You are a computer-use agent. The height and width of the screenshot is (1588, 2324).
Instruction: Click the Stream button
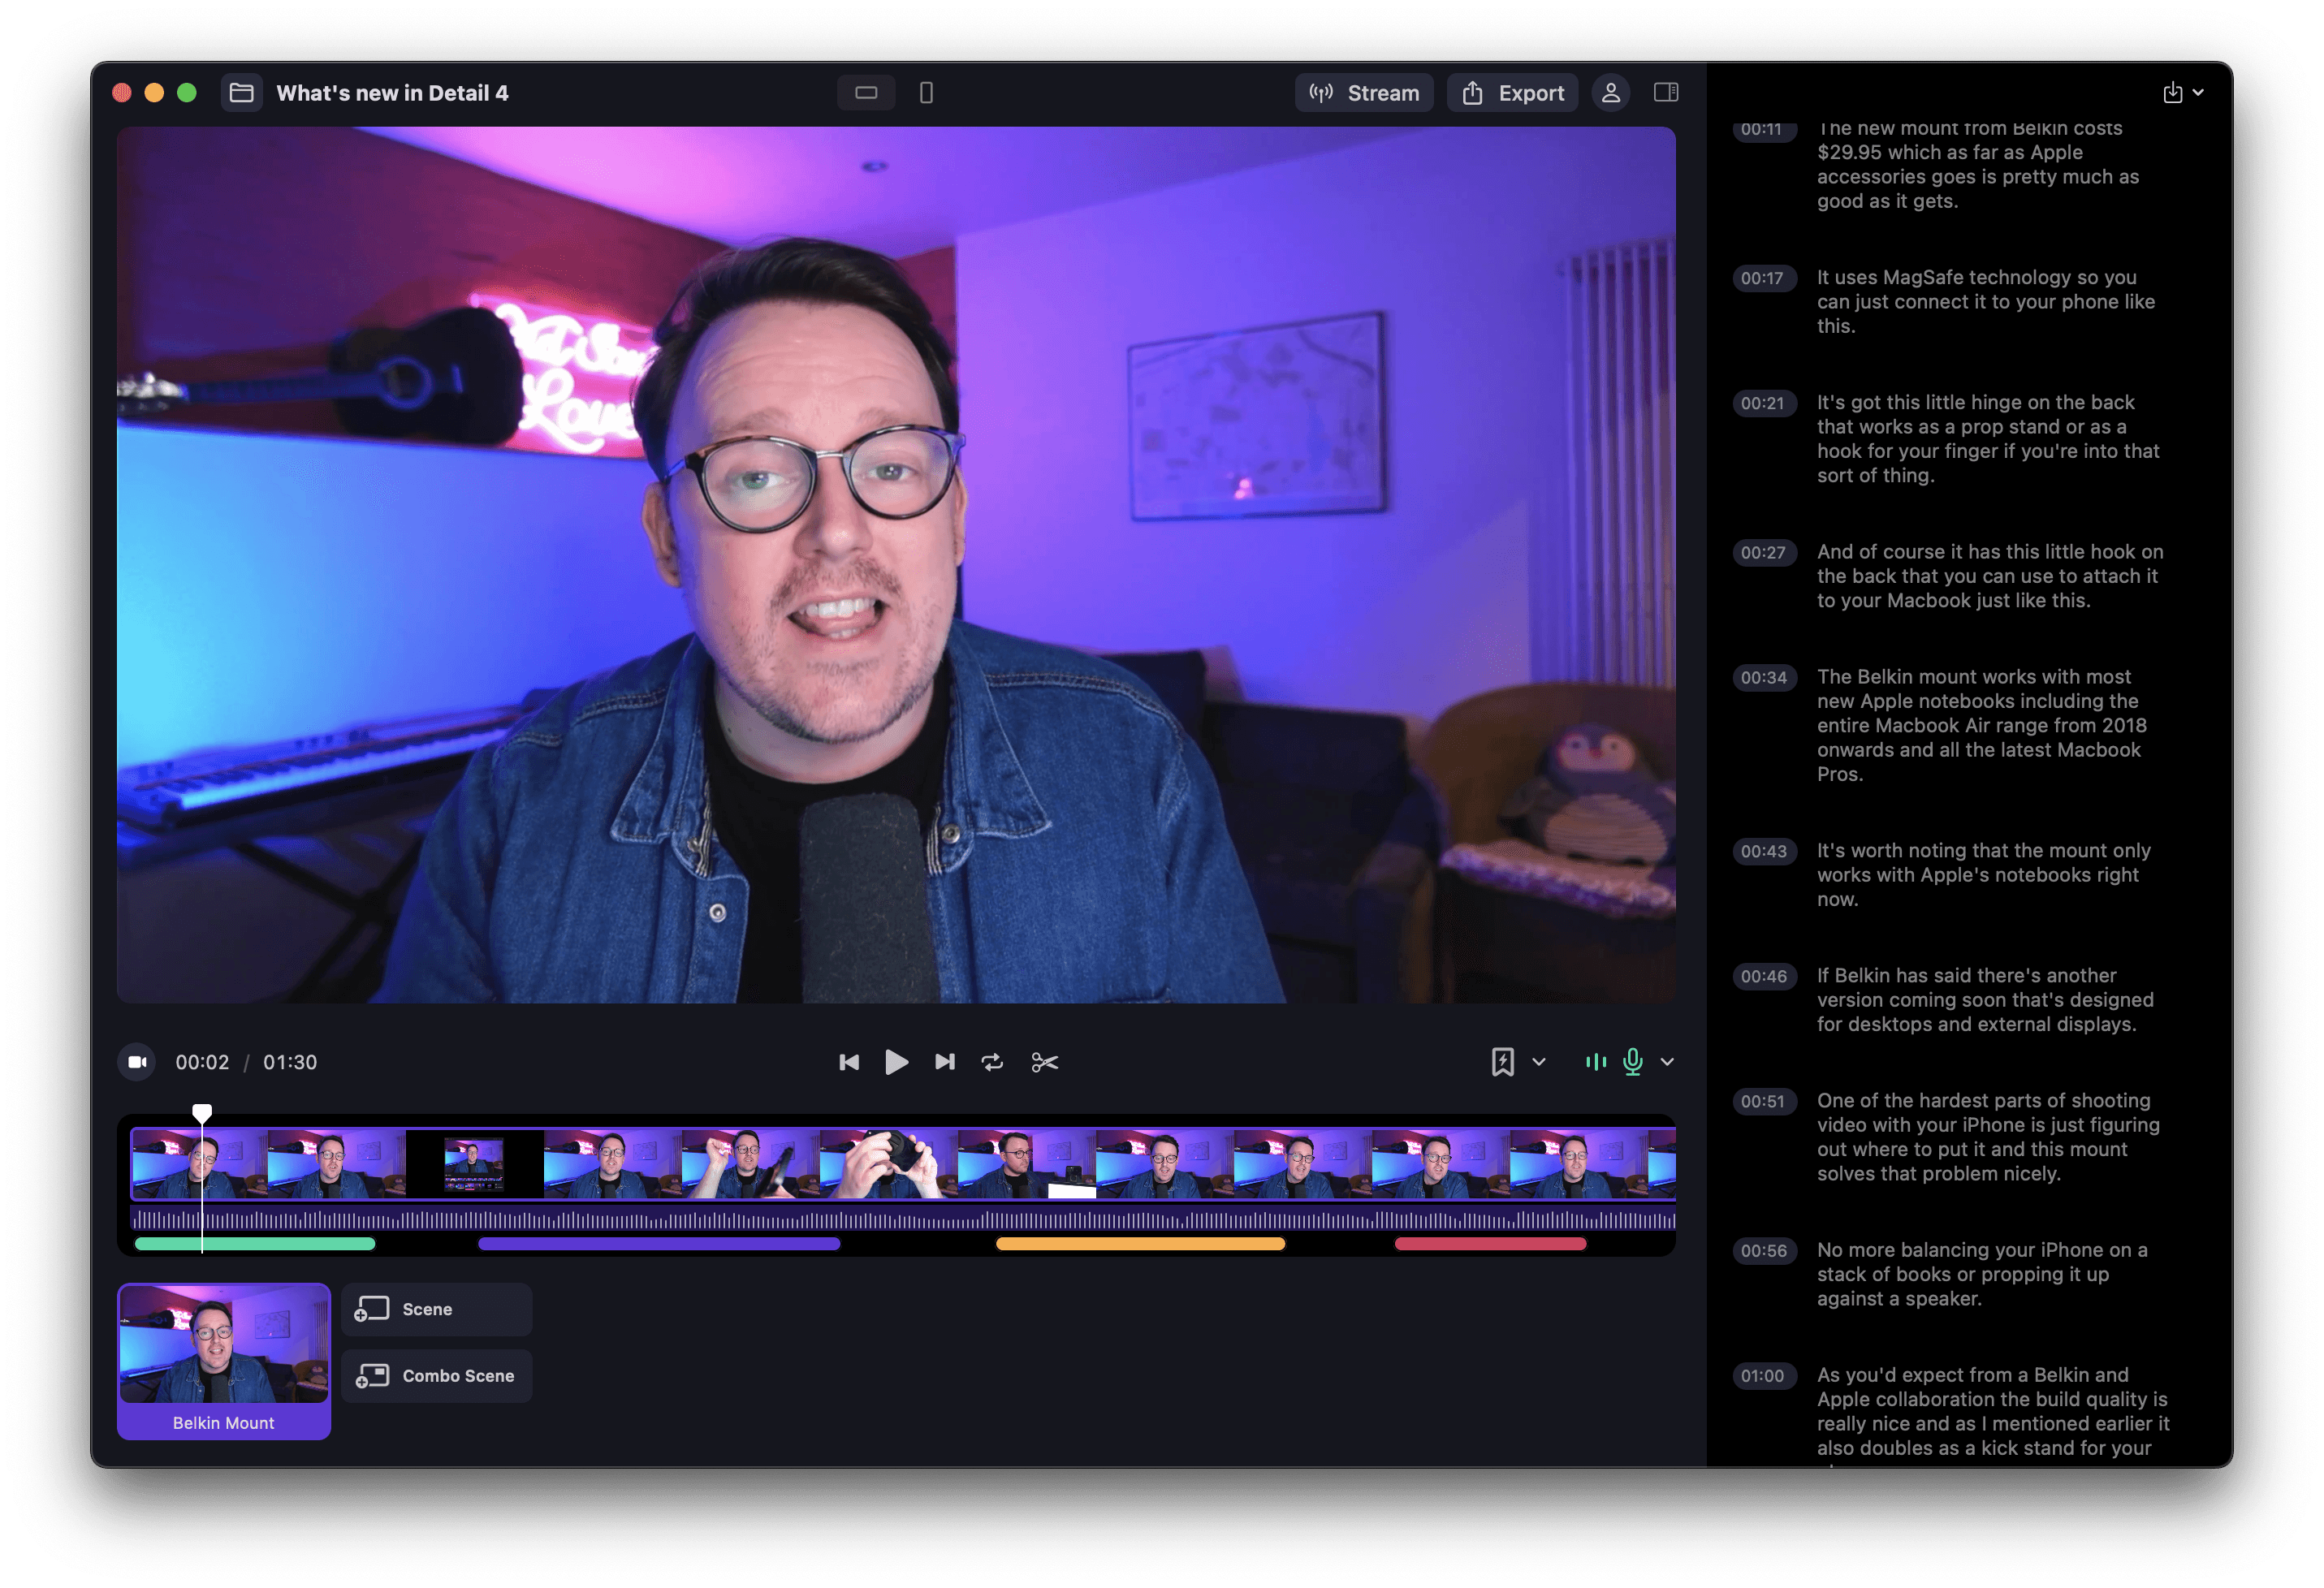[1364, 93]
